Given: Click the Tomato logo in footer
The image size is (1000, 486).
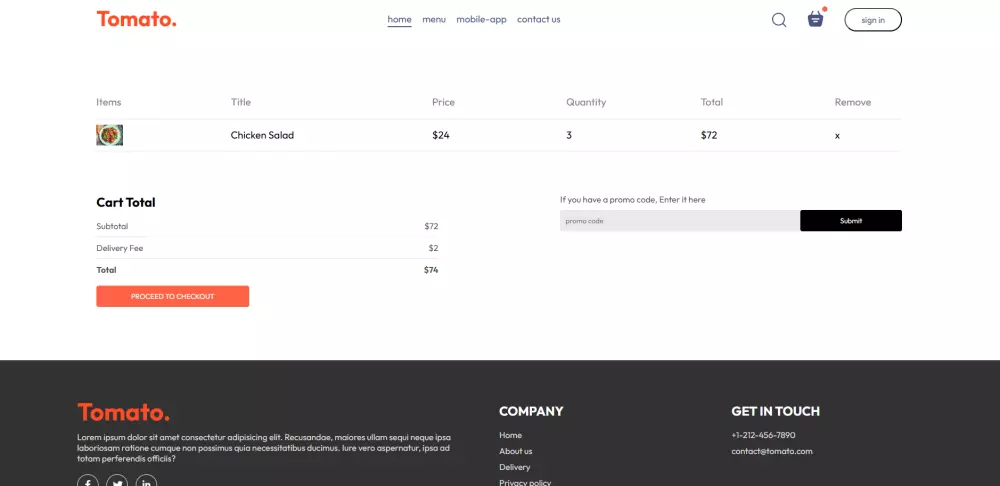Looking at the screenshot, I should point(123,412).
